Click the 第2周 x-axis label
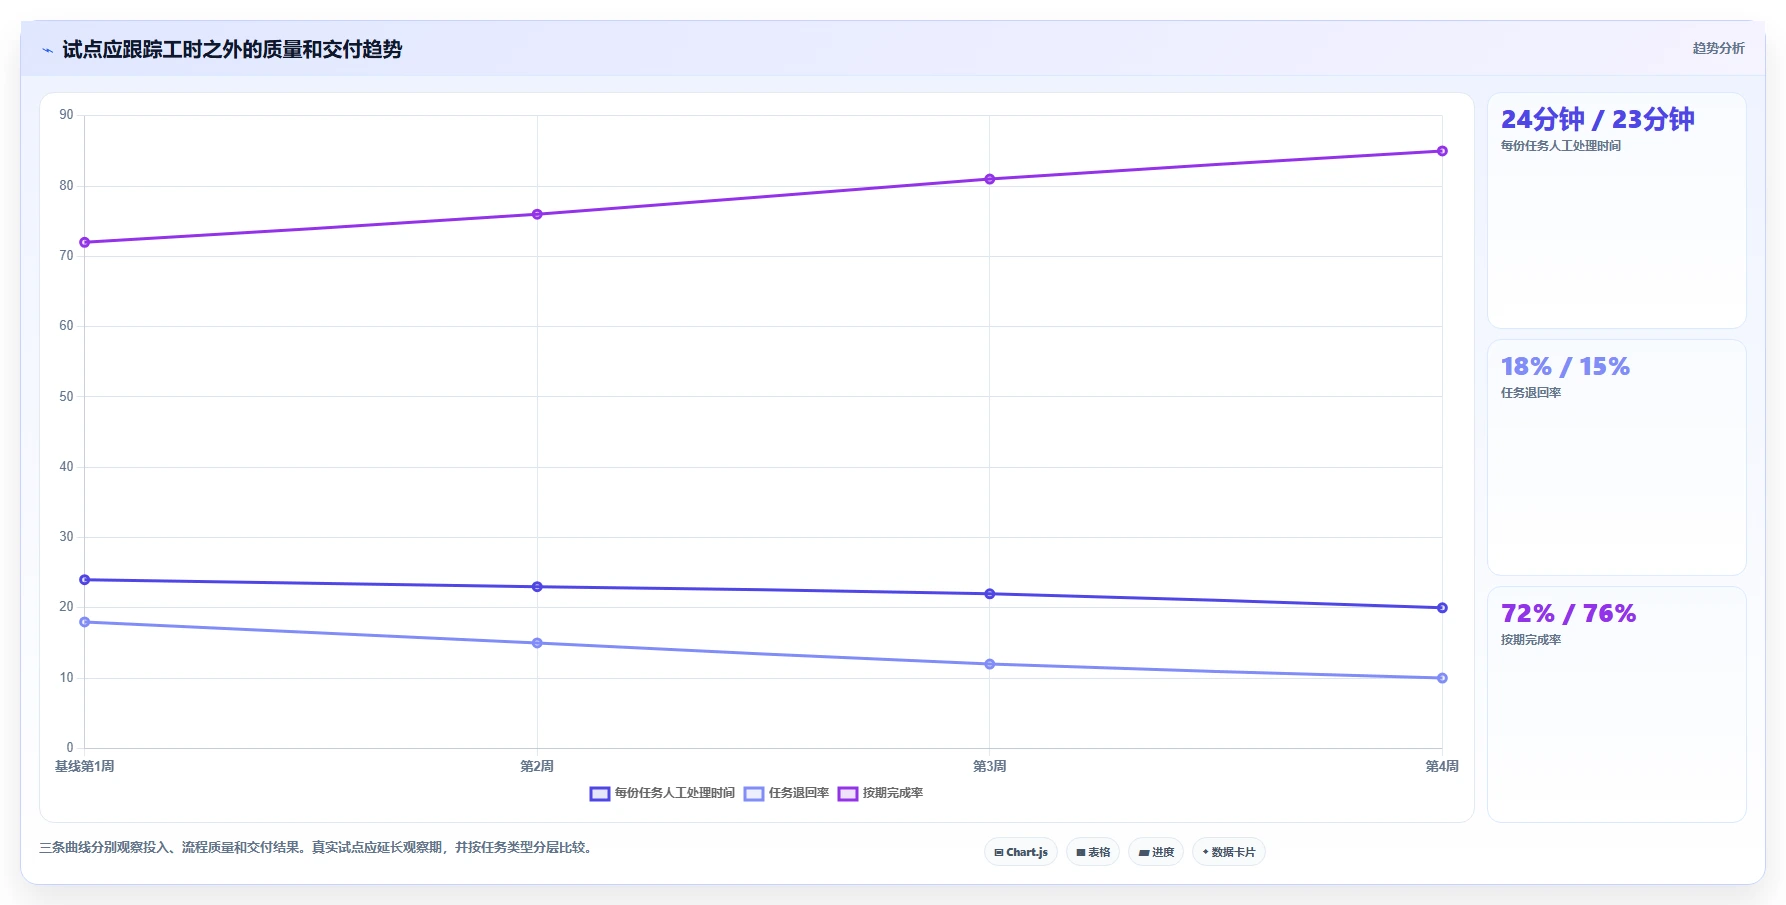Image resolution: width=1786 pixels, height=905 pixels. tap(537, 767)
